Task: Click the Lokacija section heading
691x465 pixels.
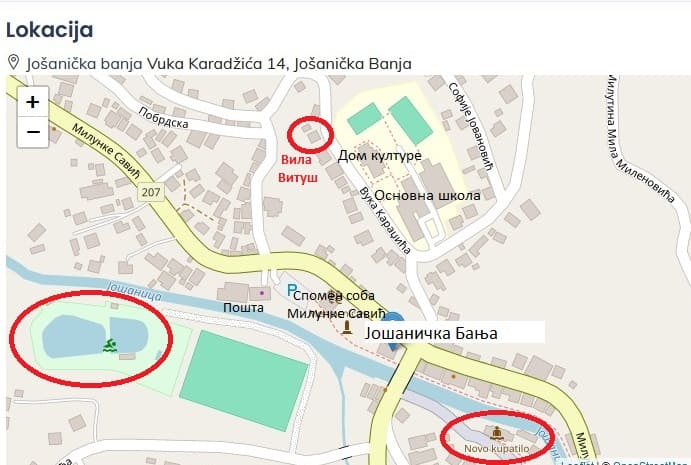Action: pyautogui.click(x=49, y=30)
